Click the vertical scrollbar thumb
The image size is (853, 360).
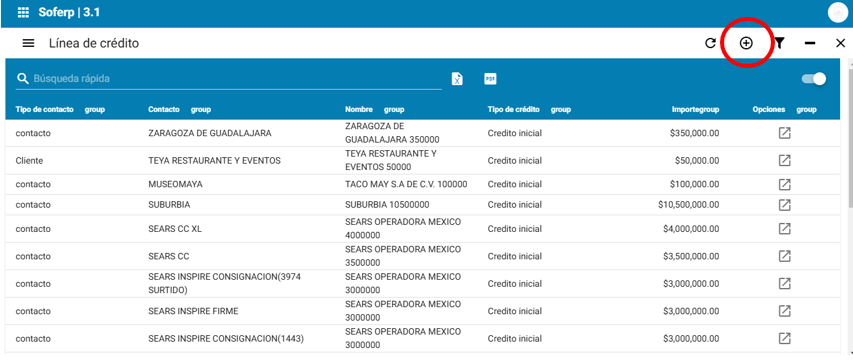(x=850, y=139)
